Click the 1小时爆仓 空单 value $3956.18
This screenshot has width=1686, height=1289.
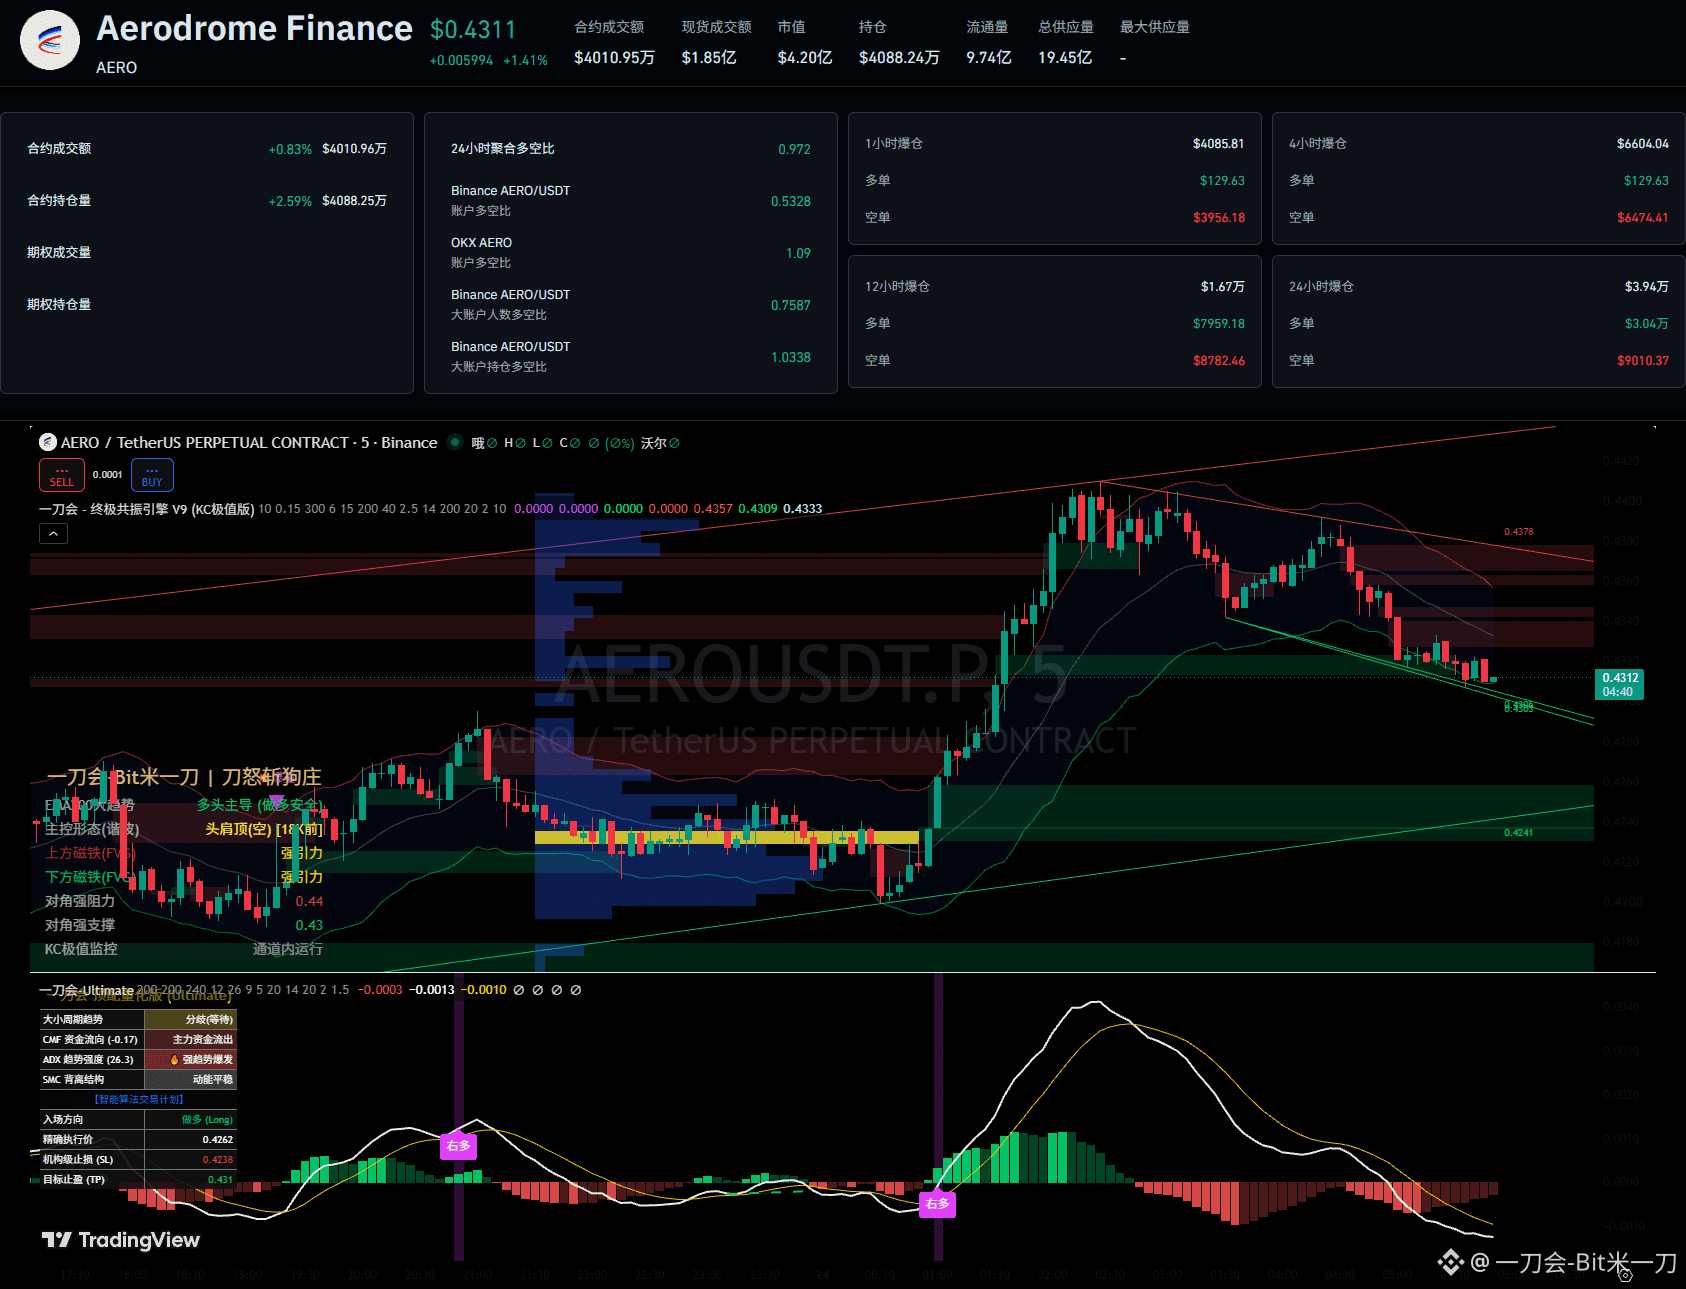[1218, 218]
